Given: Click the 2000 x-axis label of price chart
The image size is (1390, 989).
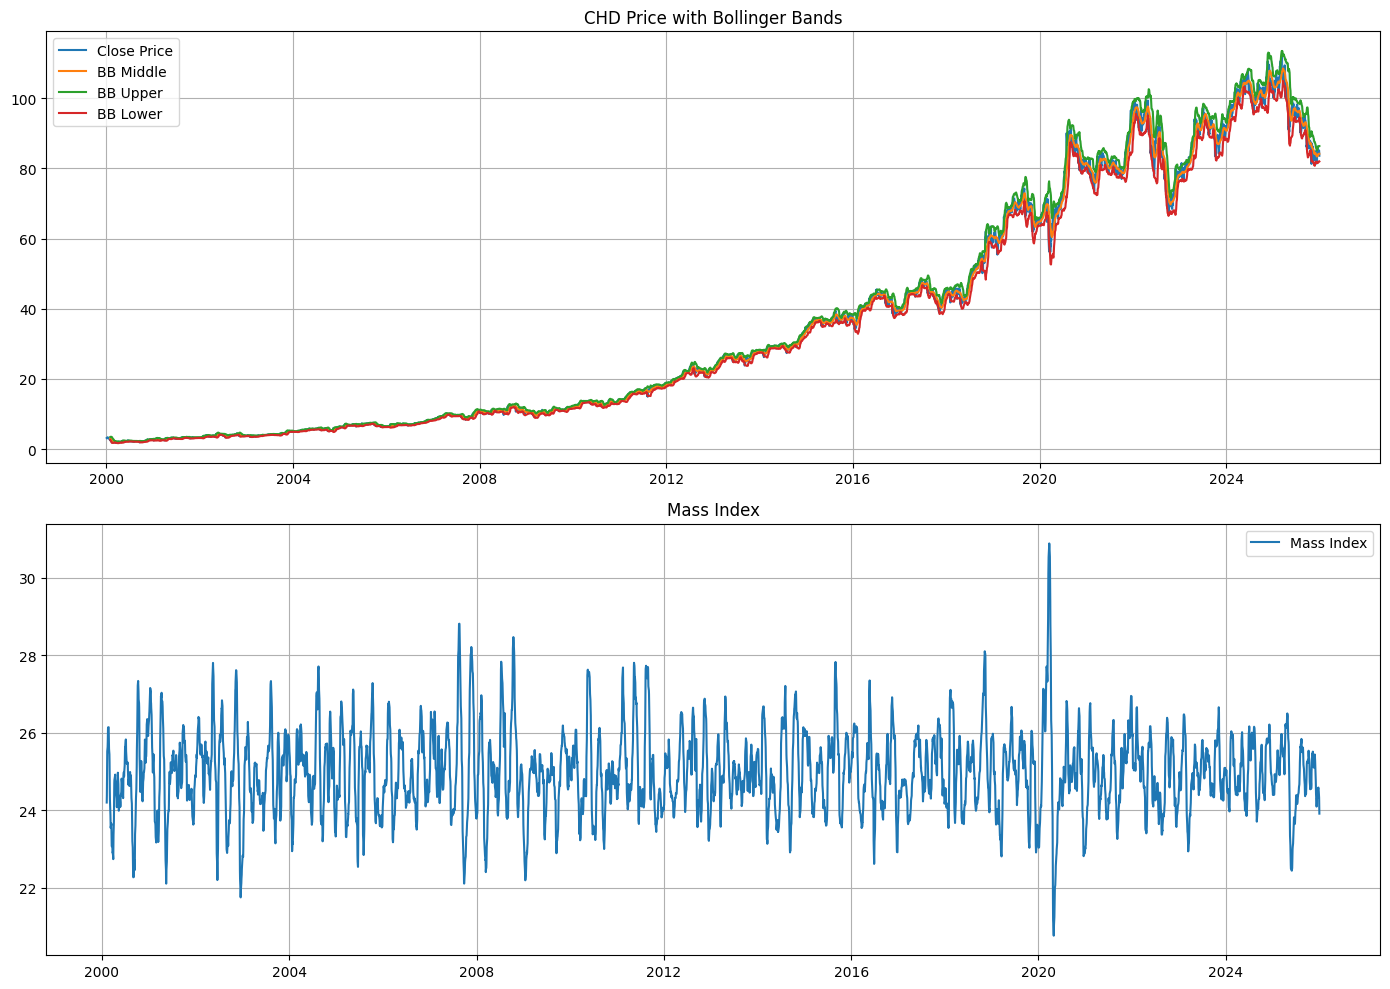Looking at the screenshot, I should pos(106,479).
